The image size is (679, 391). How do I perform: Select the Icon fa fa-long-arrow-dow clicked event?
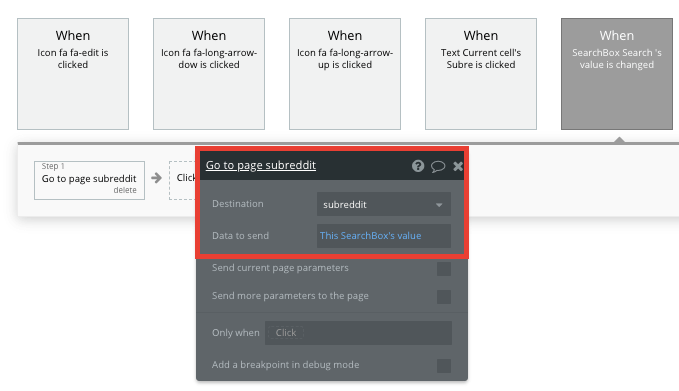[209, 74]
